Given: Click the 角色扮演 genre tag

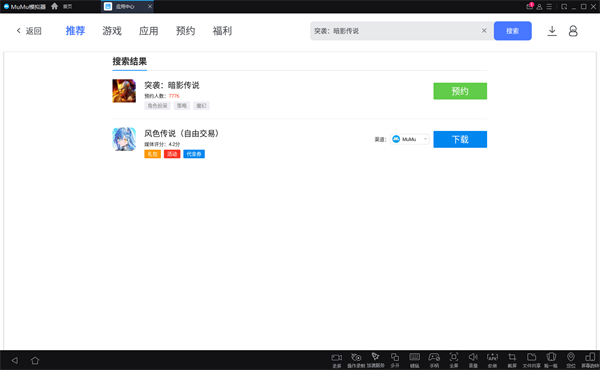Looking at the screenshot, I should click(157, 106).
